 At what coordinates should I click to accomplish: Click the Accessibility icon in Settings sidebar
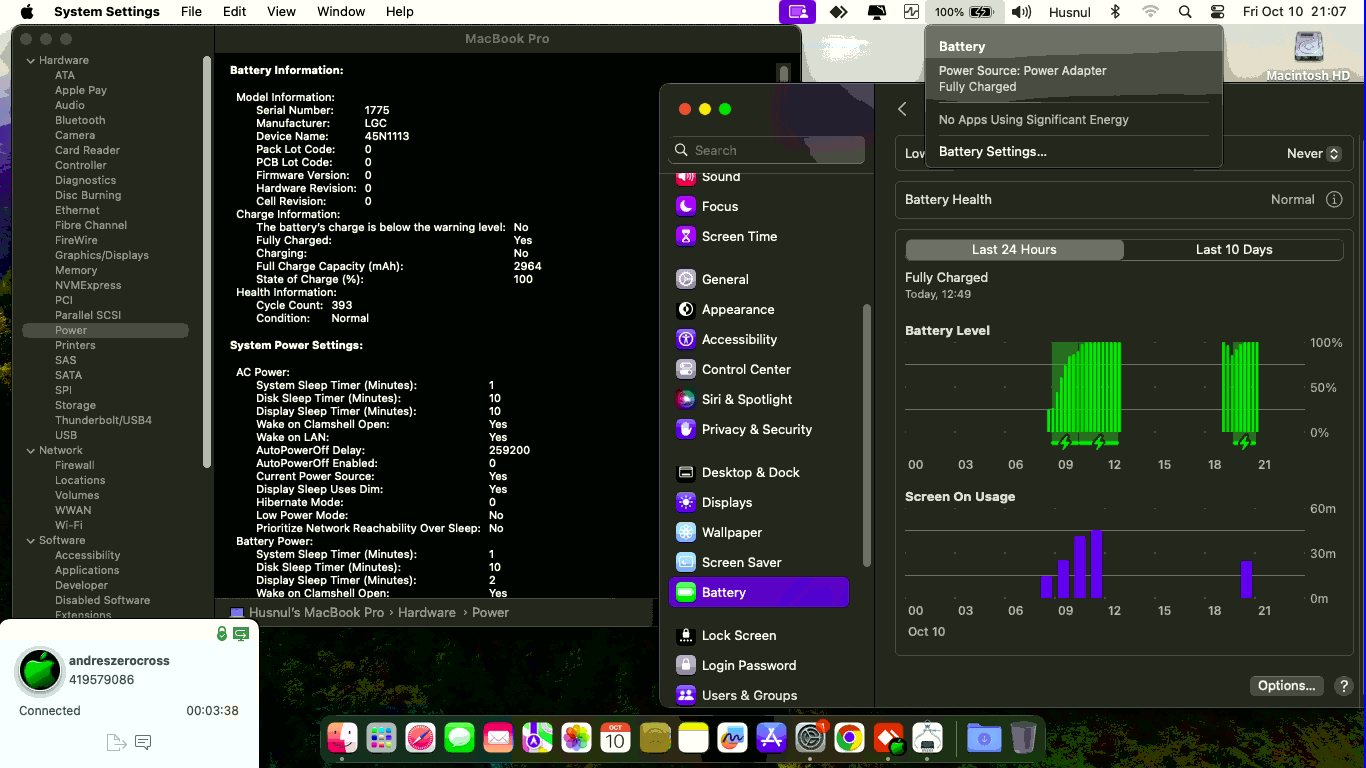coord(685,339)
